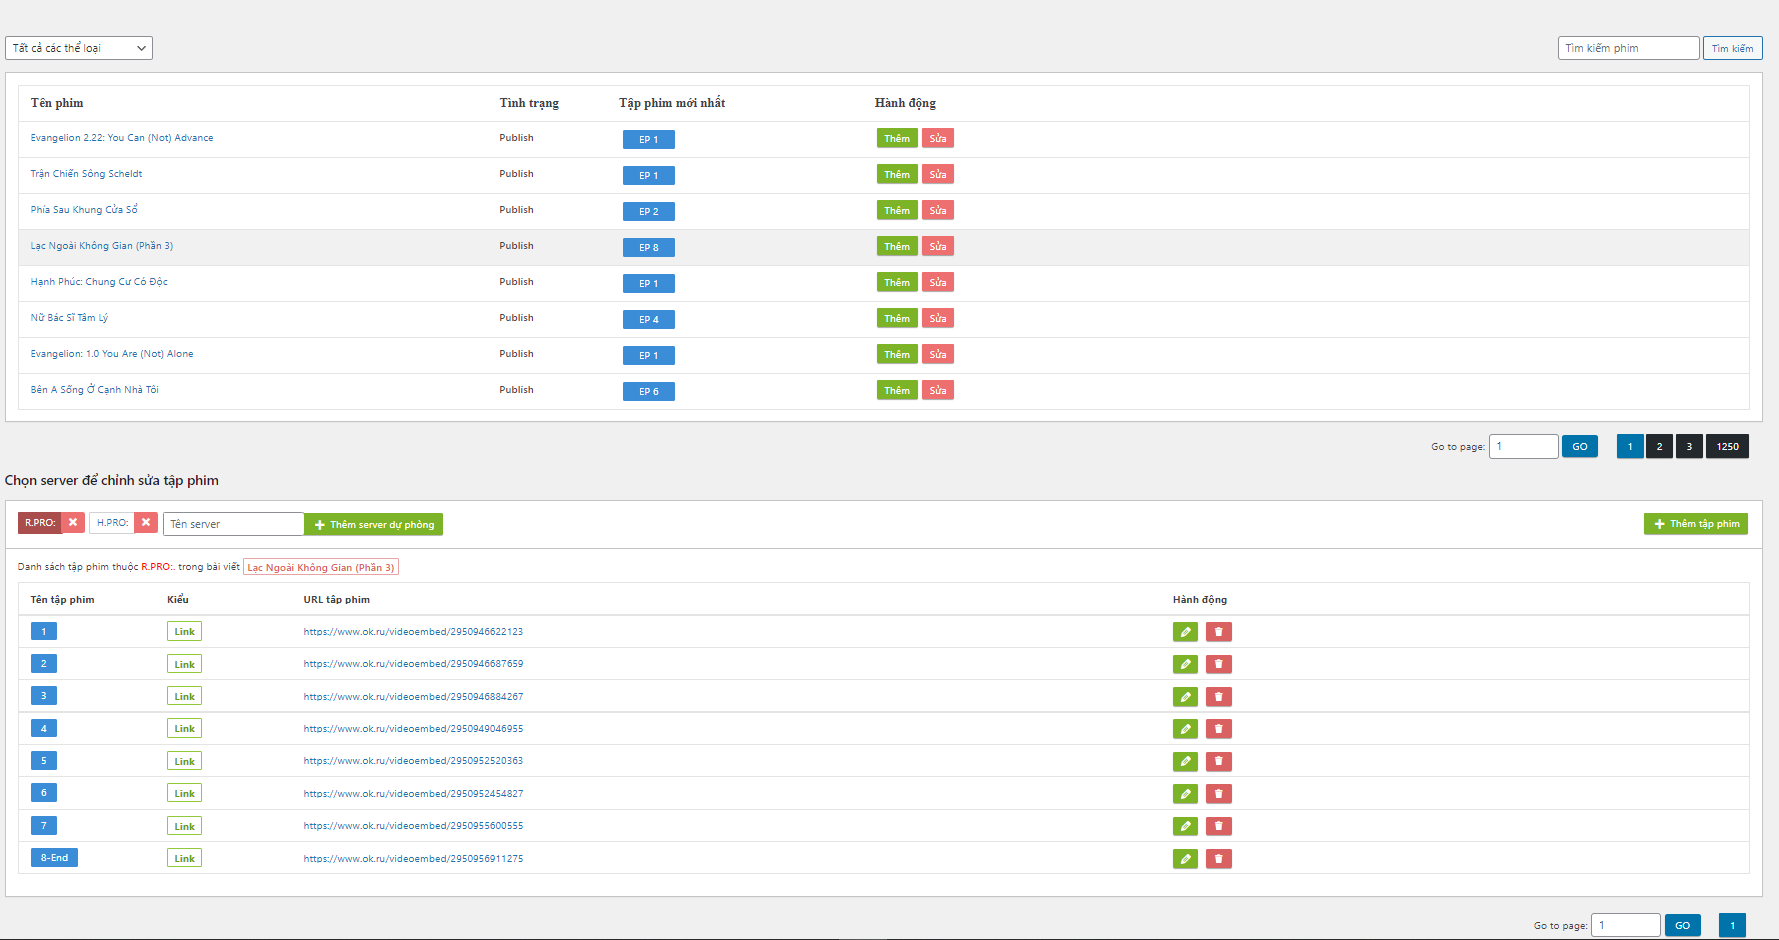This screenshot has width=1779, height=940.
Task: Go to page 3 of film list
Action: pyautogui.click(x=1689, y=447)
